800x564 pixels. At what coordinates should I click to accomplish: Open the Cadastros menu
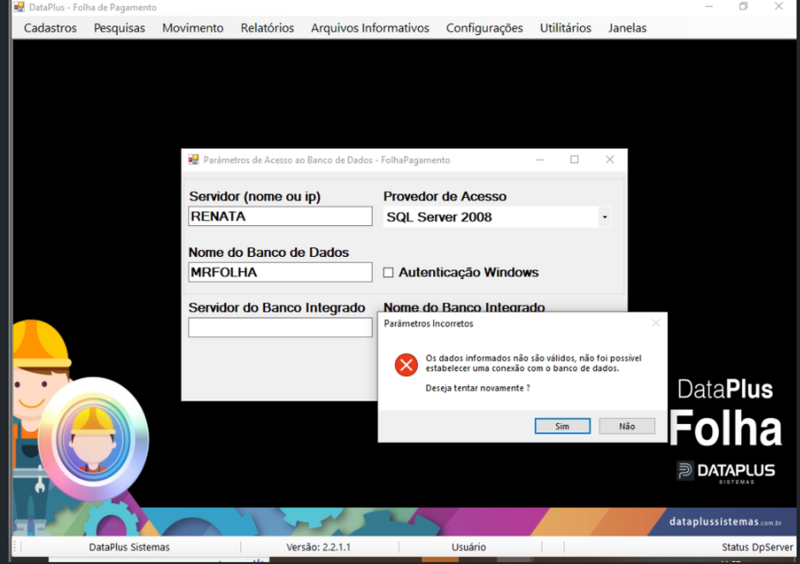(x=50, y=28)
